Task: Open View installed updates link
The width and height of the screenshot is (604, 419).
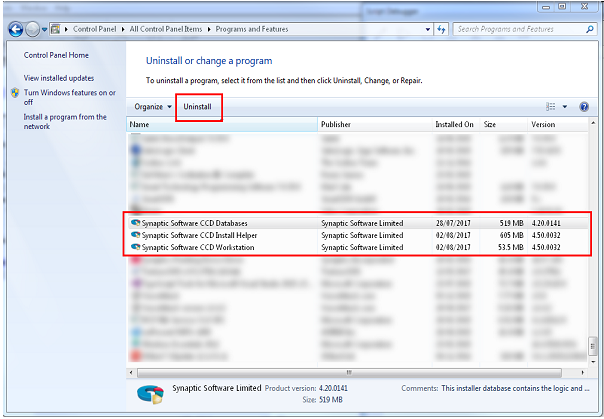Action: click(x=59, y=78)
